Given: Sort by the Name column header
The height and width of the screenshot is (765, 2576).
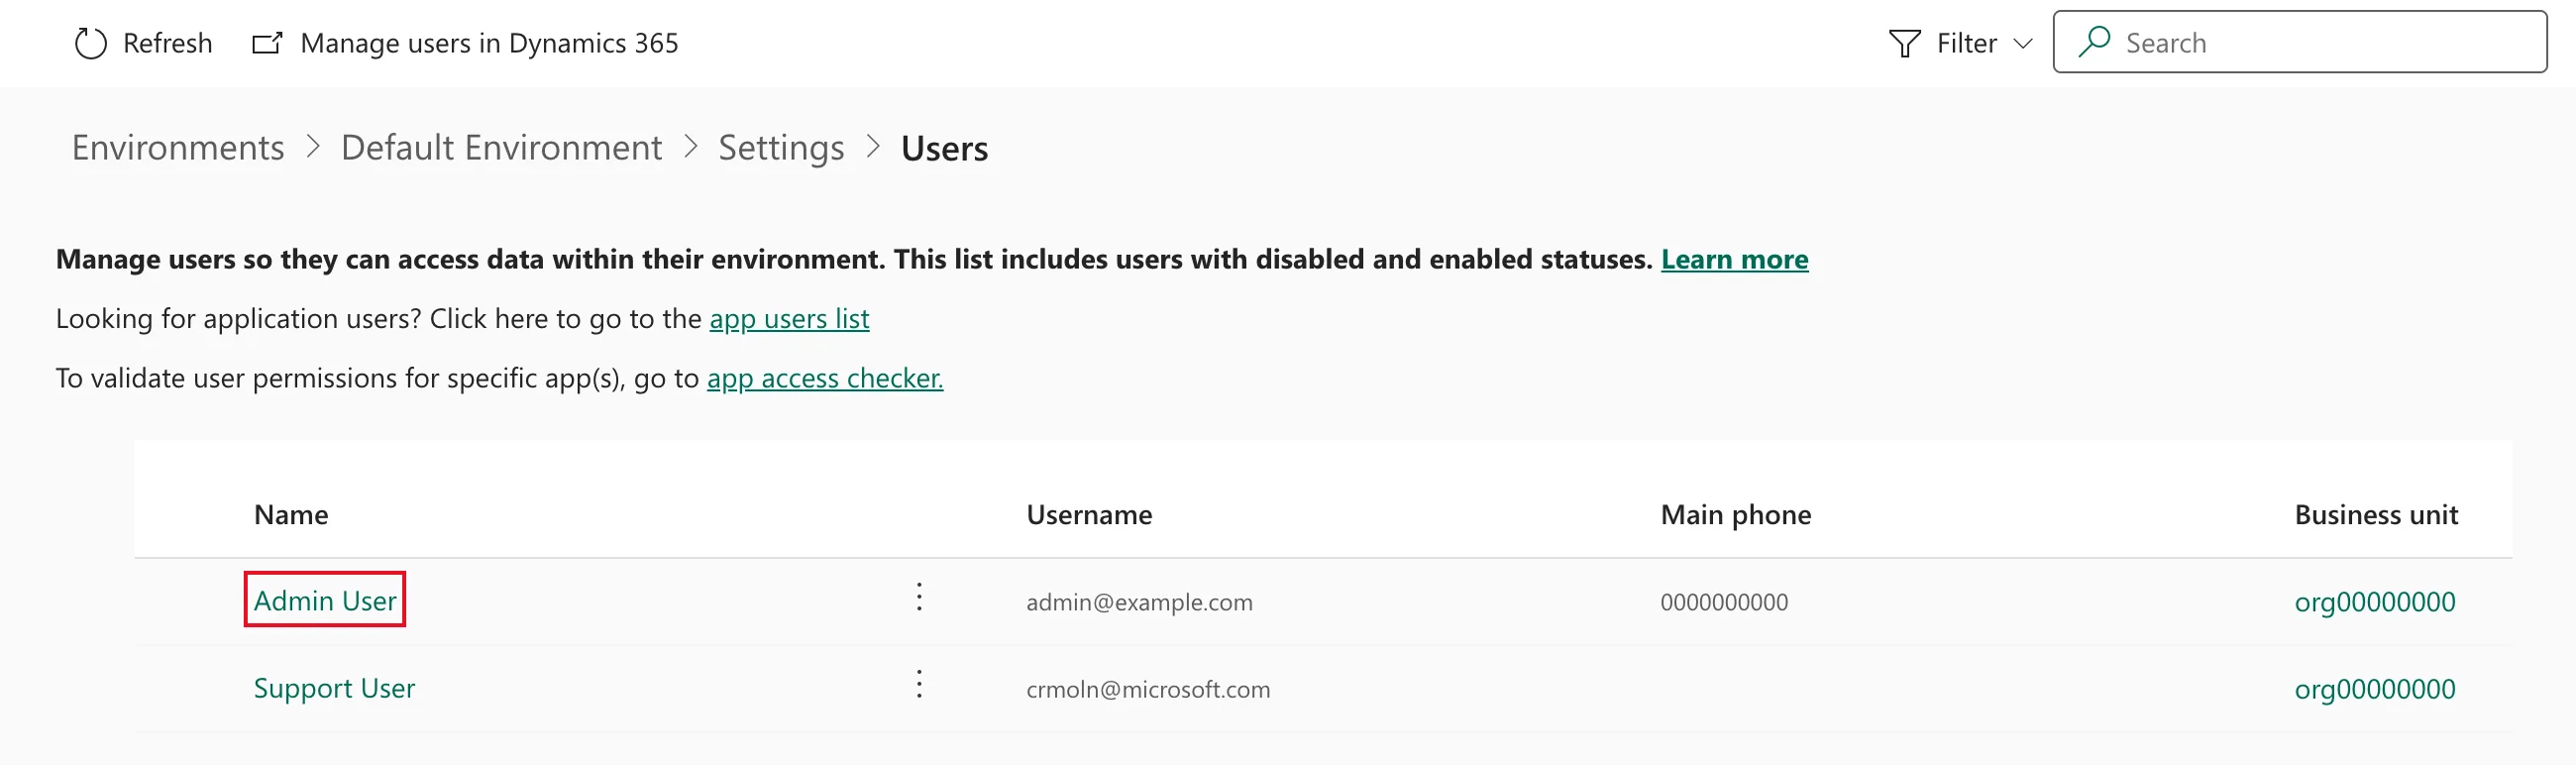Looking at the screenshot, I should point(291,514).
